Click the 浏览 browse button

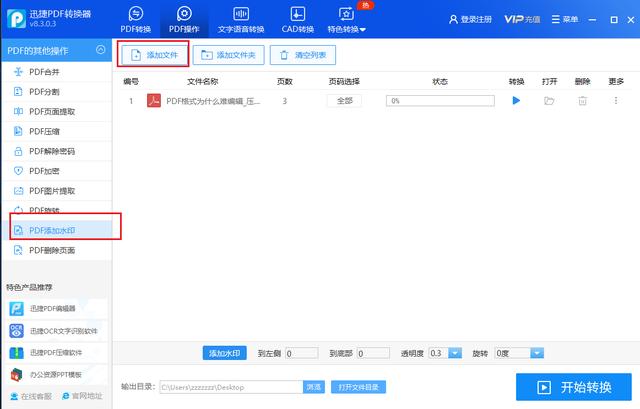tap(313, 387)
